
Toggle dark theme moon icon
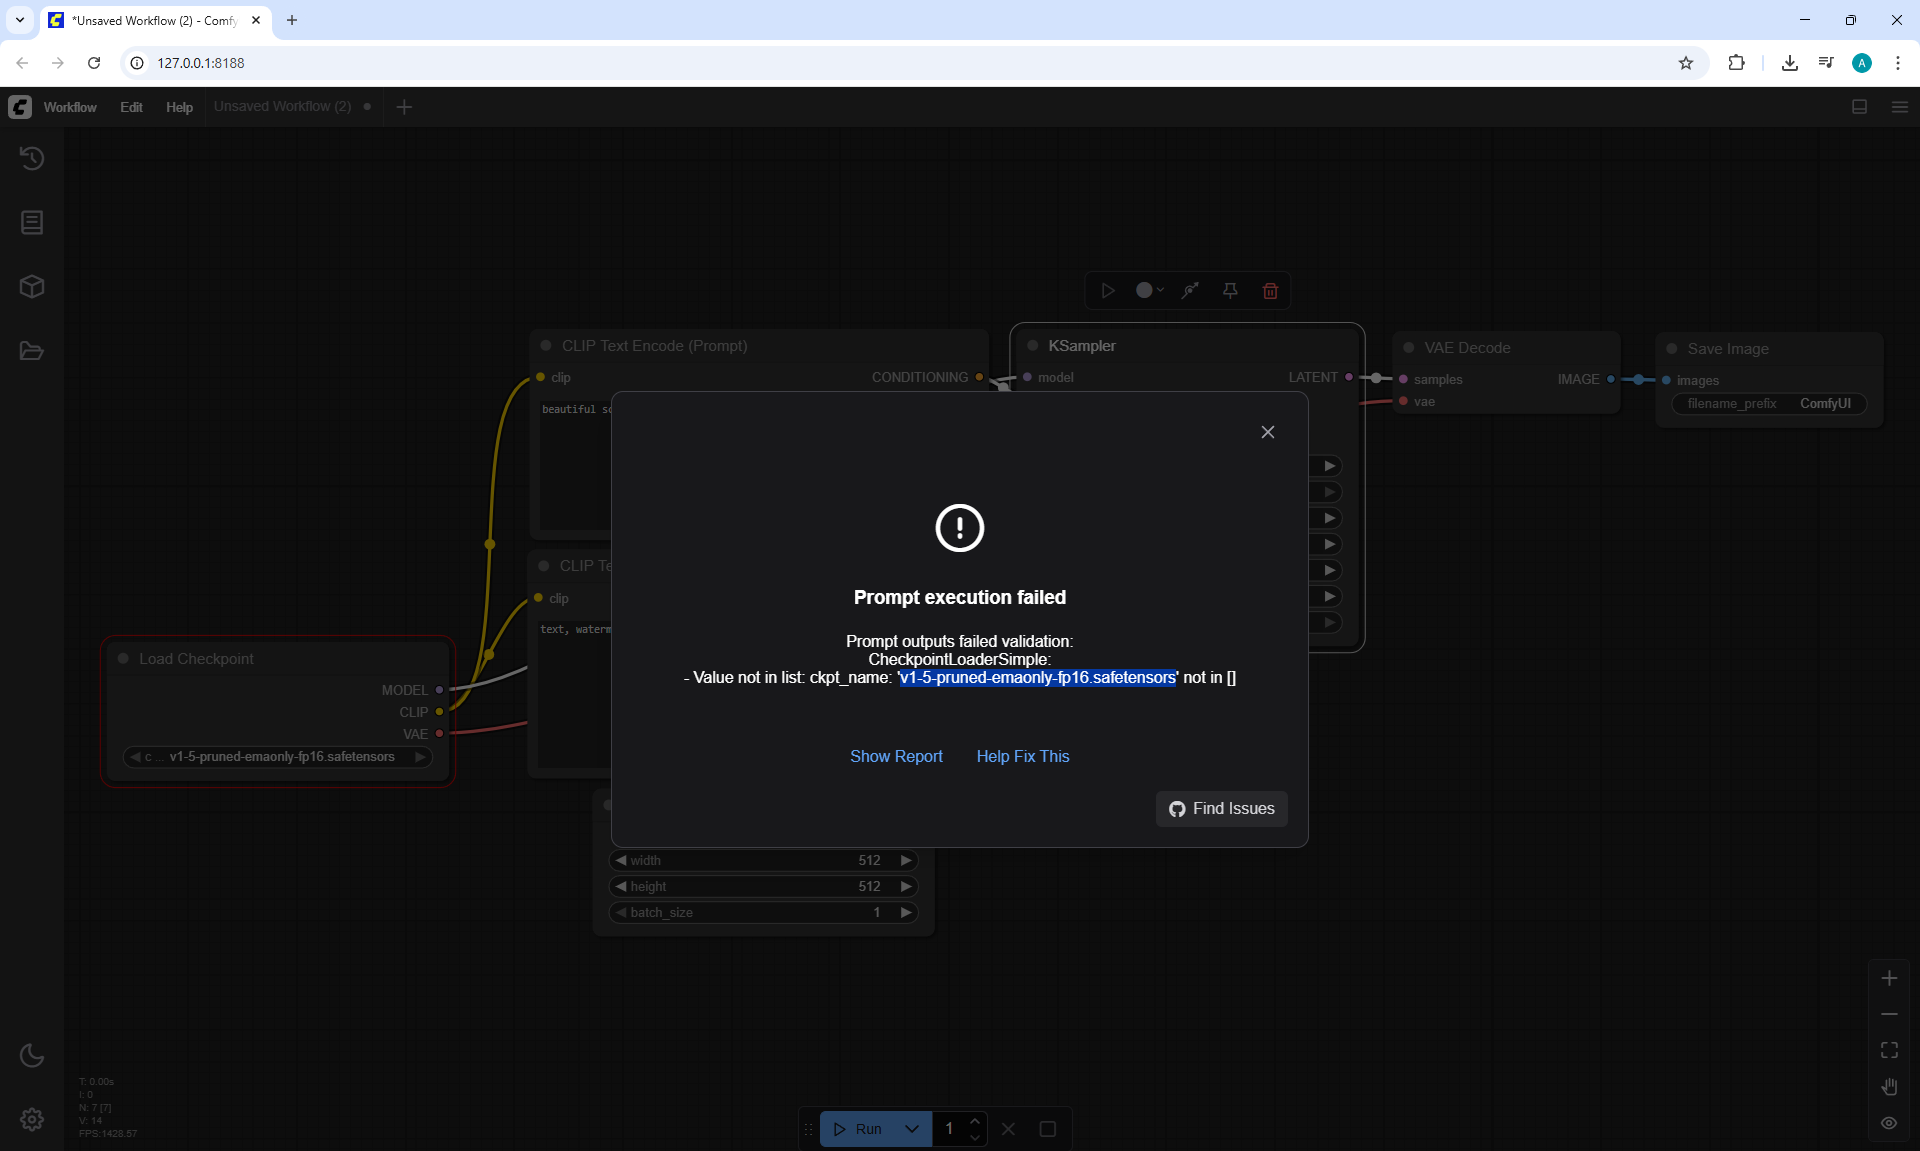coord(32,1055)
